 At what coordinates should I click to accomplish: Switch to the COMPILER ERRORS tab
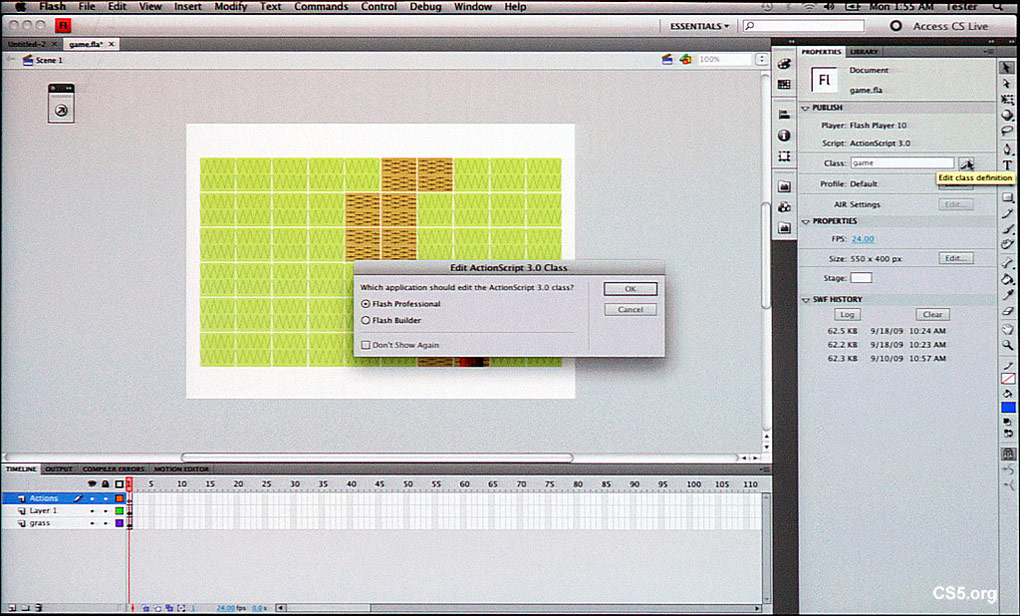pyautogui.click(x=113, y=469)
